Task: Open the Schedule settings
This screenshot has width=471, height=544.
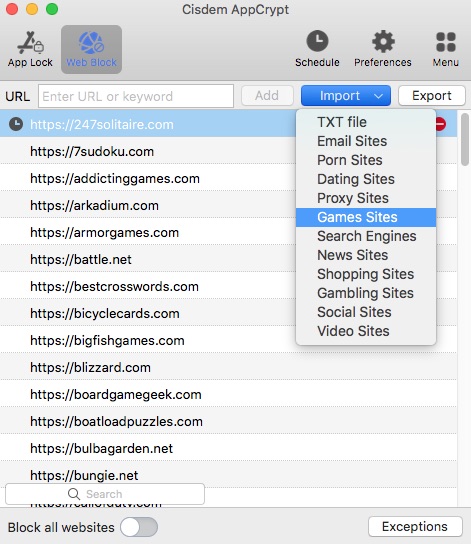Action: 317,49
